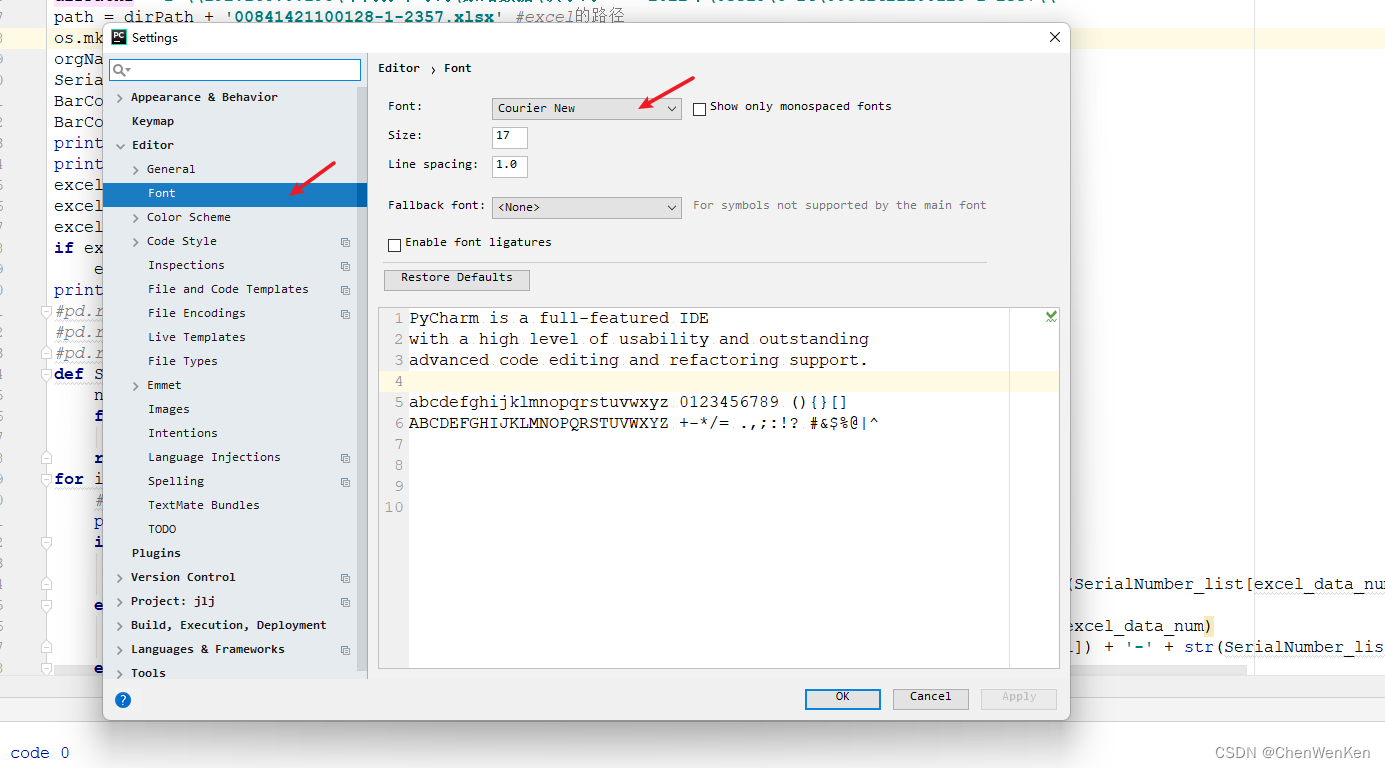This screenshot has width=1385, height=768.
Task: Select Keymap in settings tree
Action: point(153,121)
